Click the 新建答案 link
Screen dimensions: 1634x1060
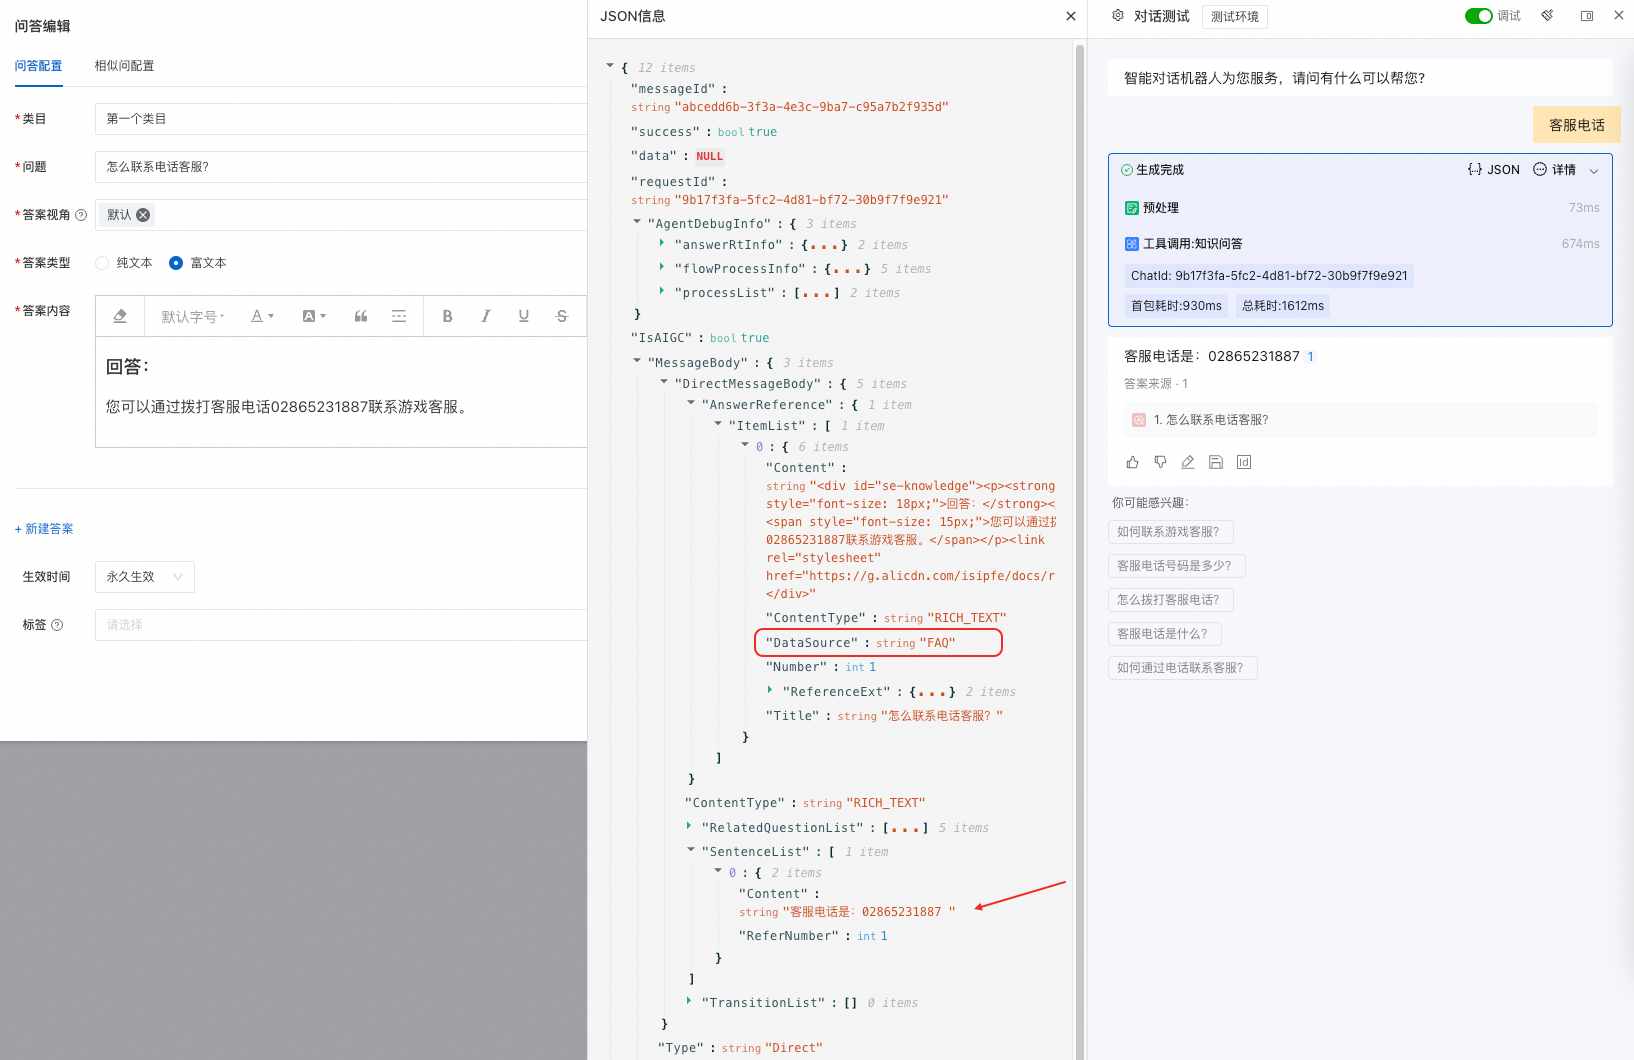[44, 529]
